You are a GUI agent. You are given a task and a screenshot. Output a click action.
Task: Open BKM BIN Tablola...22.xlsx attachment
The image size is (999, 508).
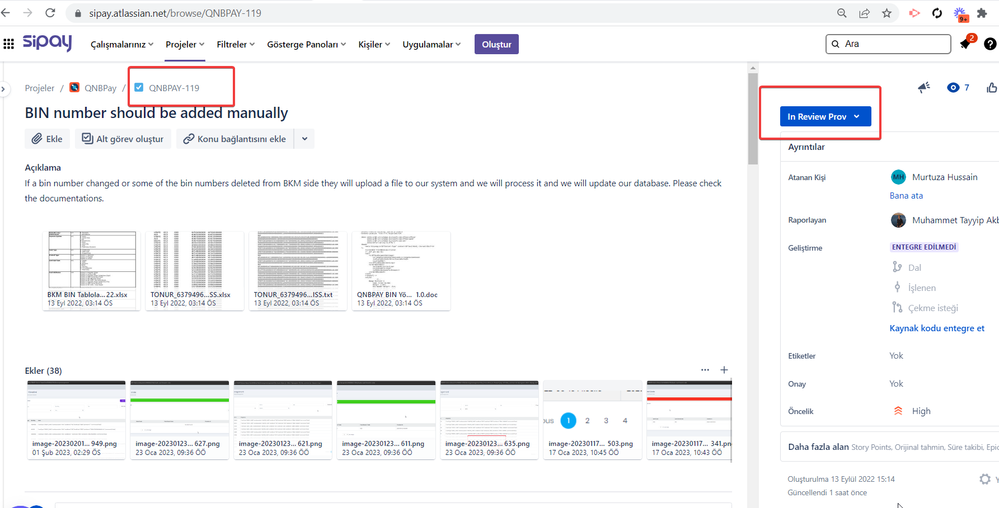pos(92,271)
